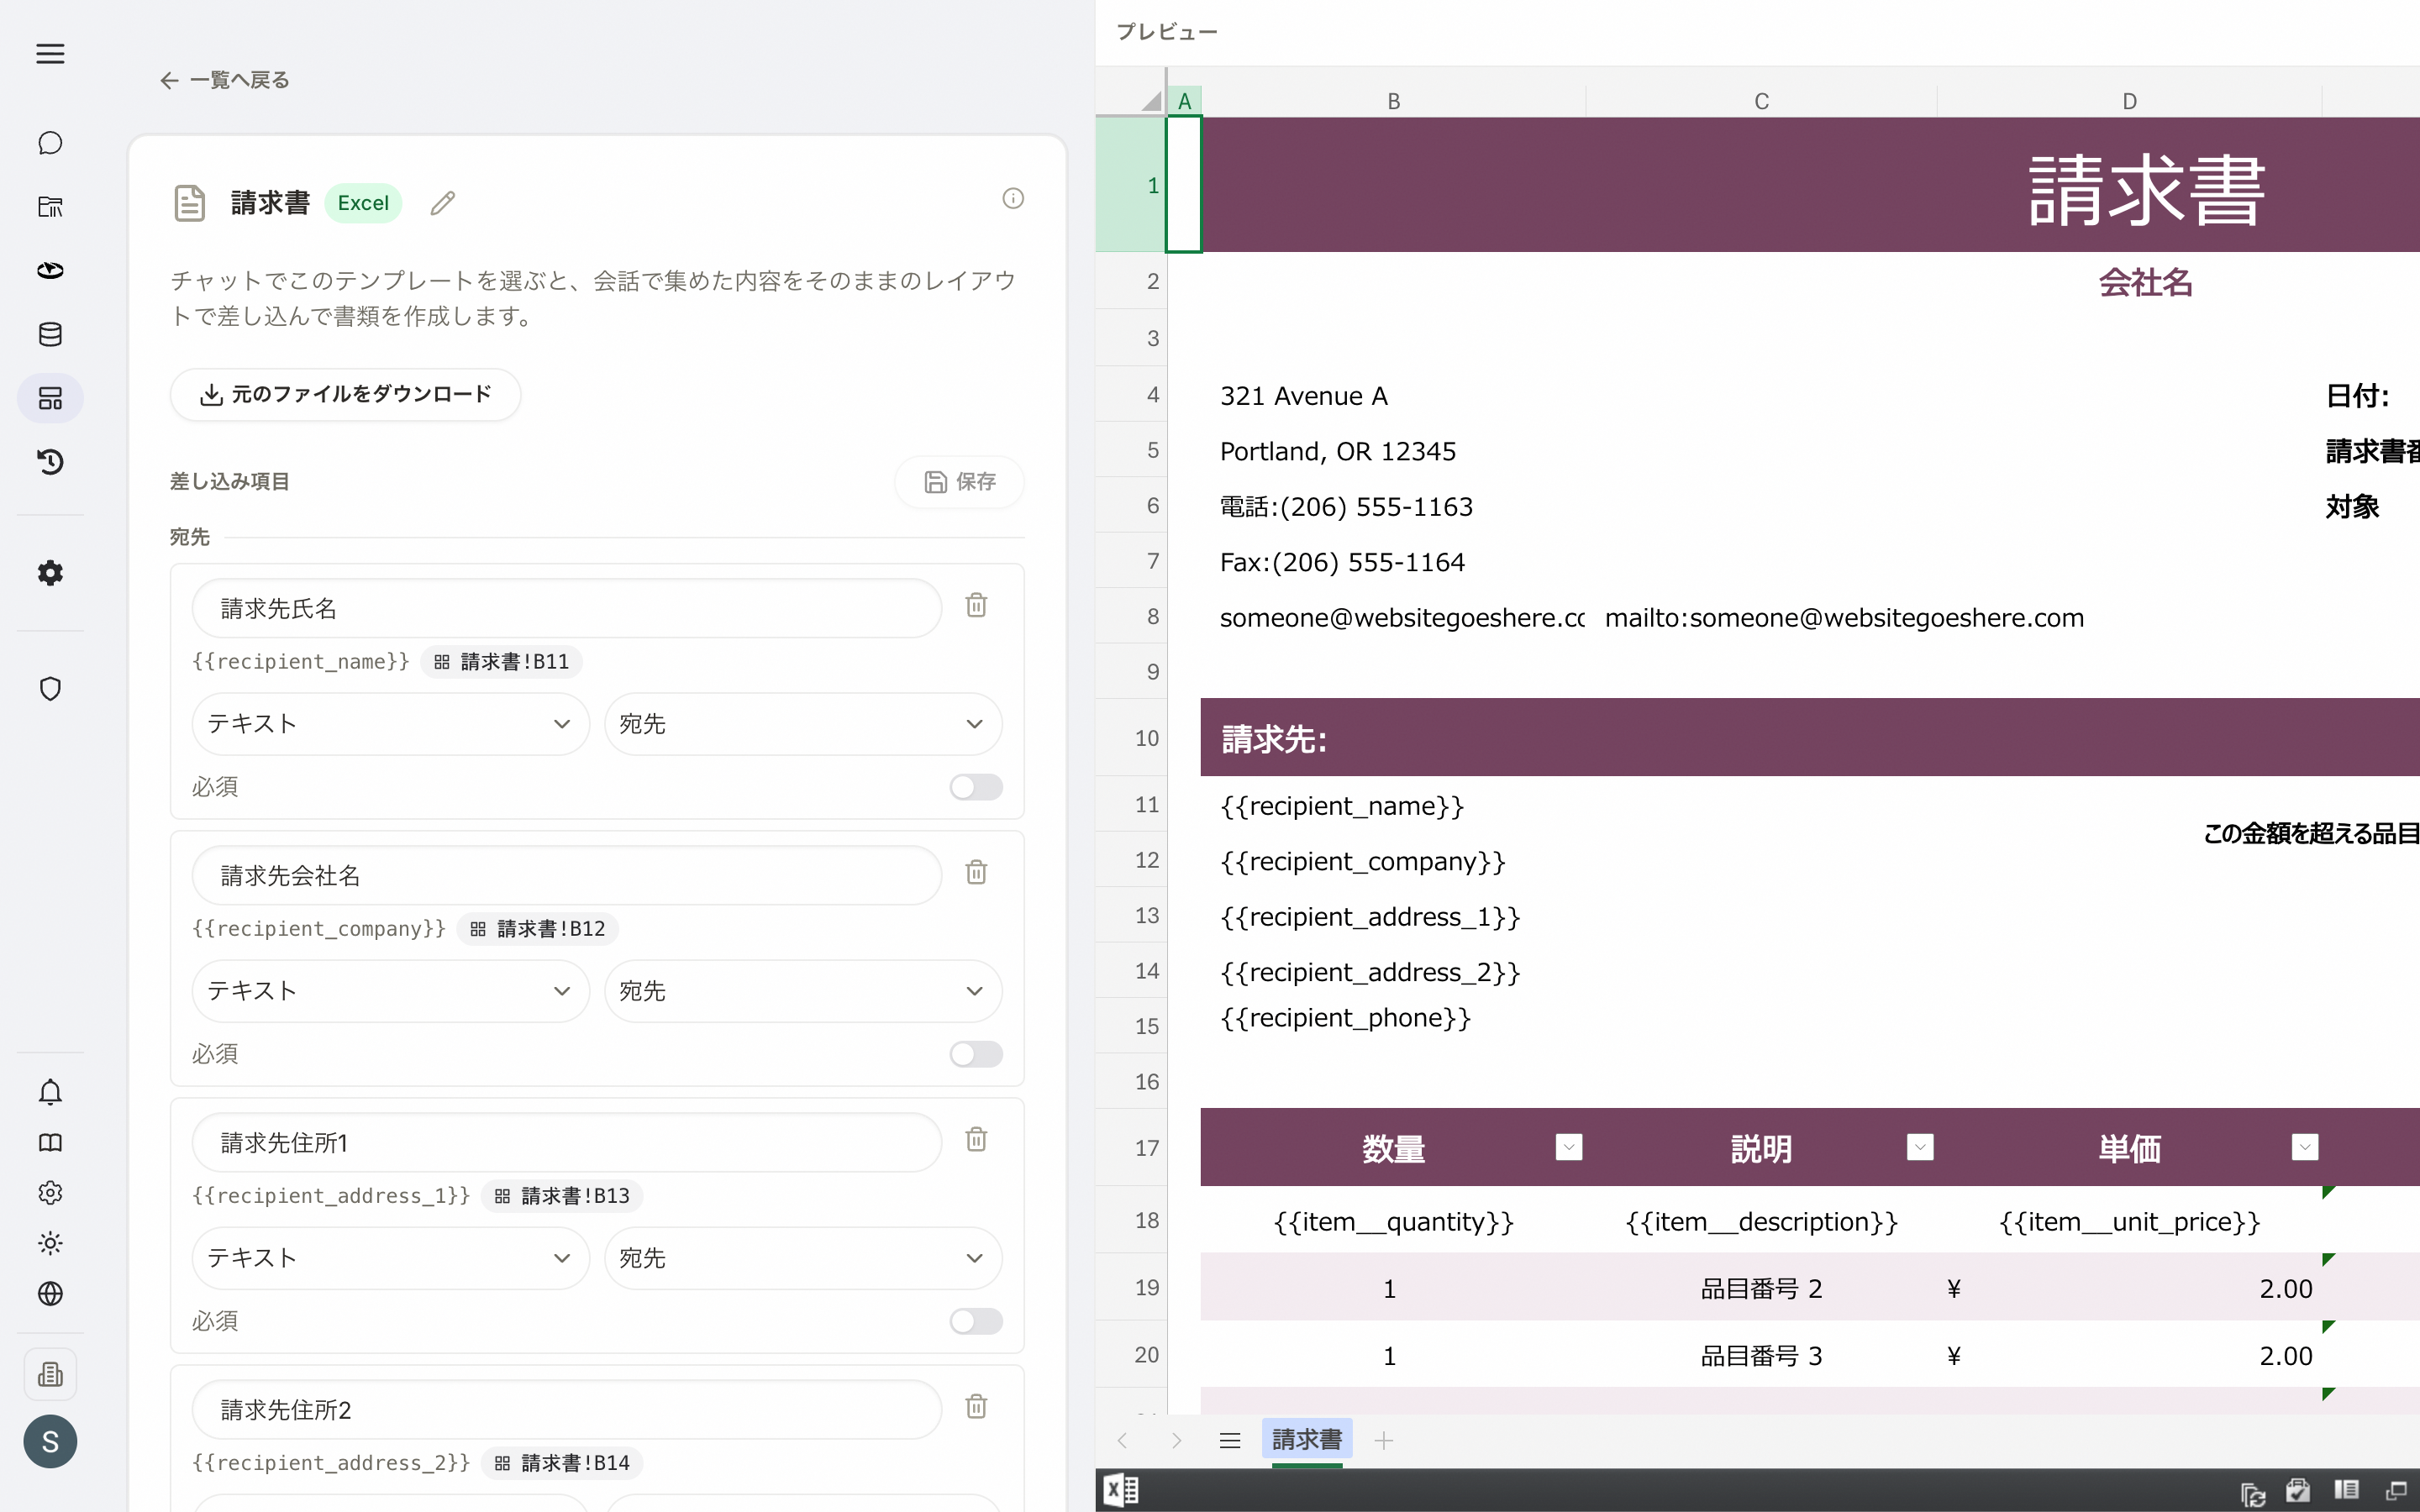Select column B header in preview
Screen dimensions: 2420x1512
click(x=1393, y=101)
